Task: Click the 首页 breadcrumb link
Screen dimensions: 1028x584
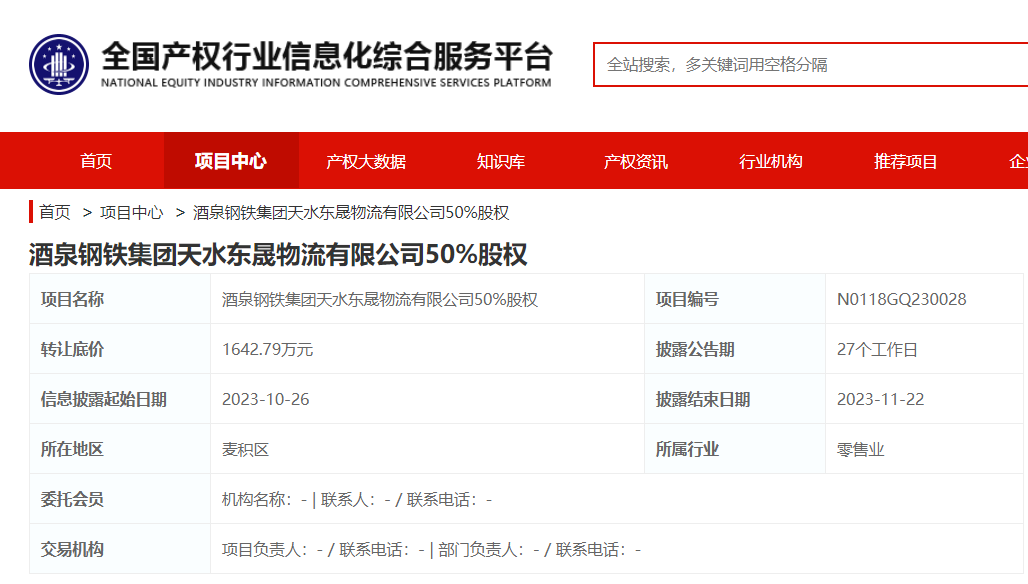Action: pos(54,212)
